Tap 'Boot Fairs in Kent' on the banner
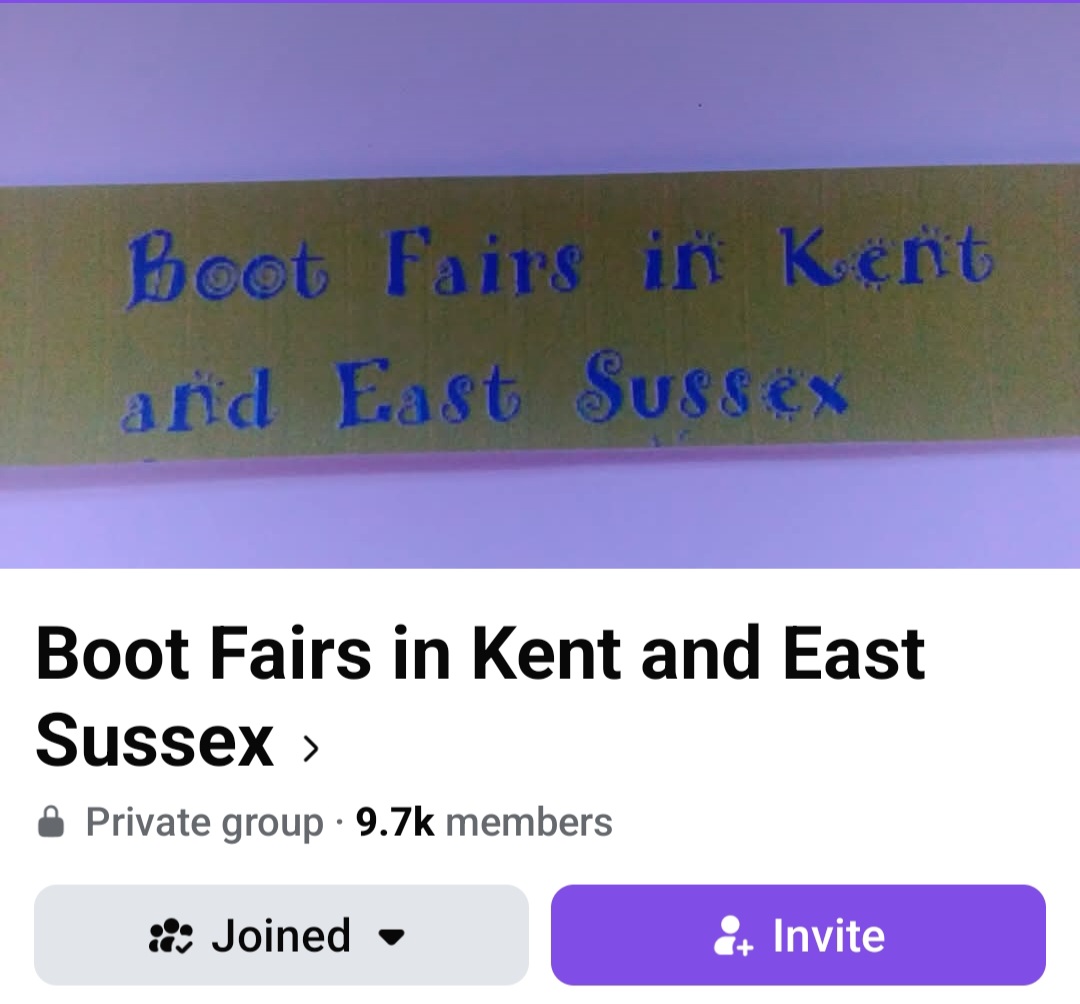The height and width of the screenshot is (1004, 1080). tap(559, 266)
